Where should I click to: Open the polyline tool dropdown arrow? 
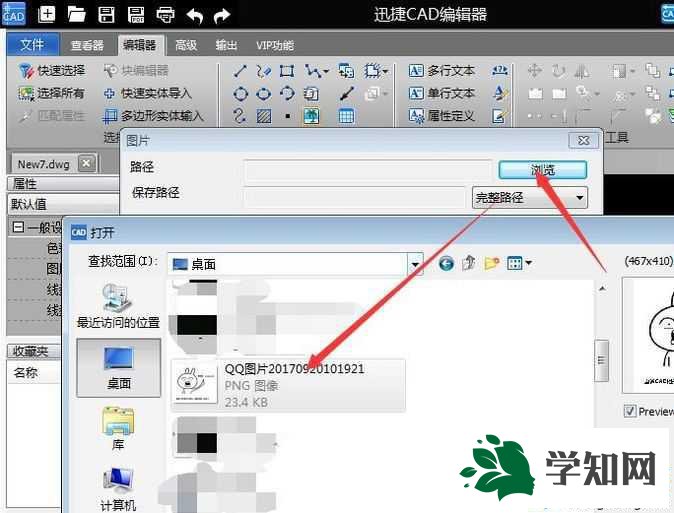(x=326, y=71)
